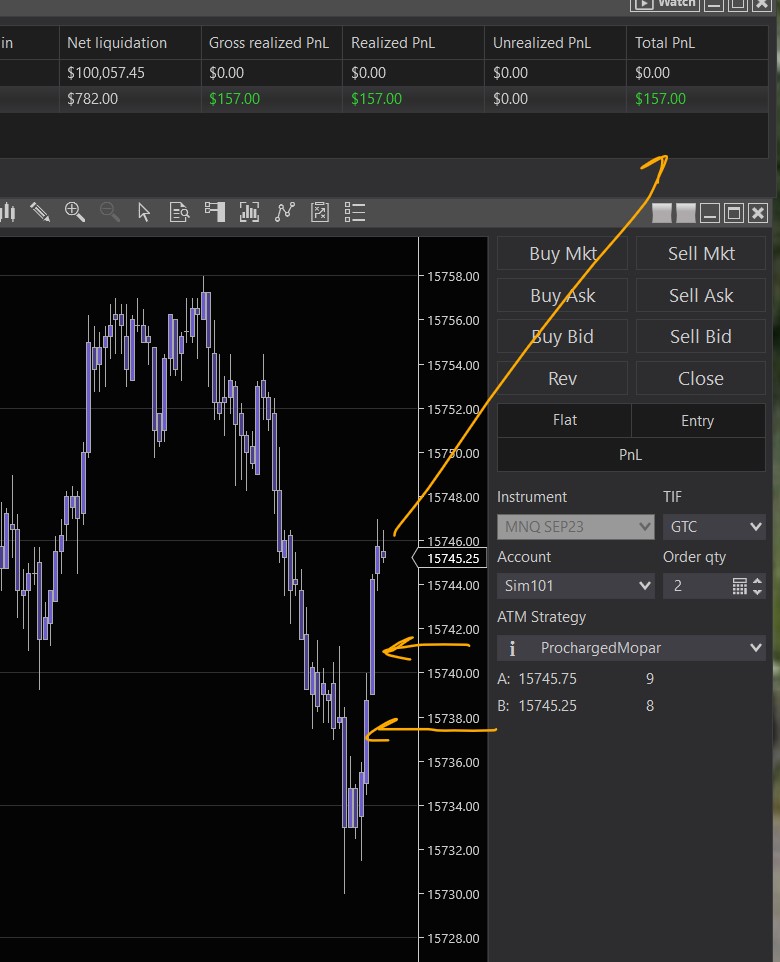The image size is (780, 962).
Task: Click the Buy Mkt button
Action: click(x=562, y=253)
